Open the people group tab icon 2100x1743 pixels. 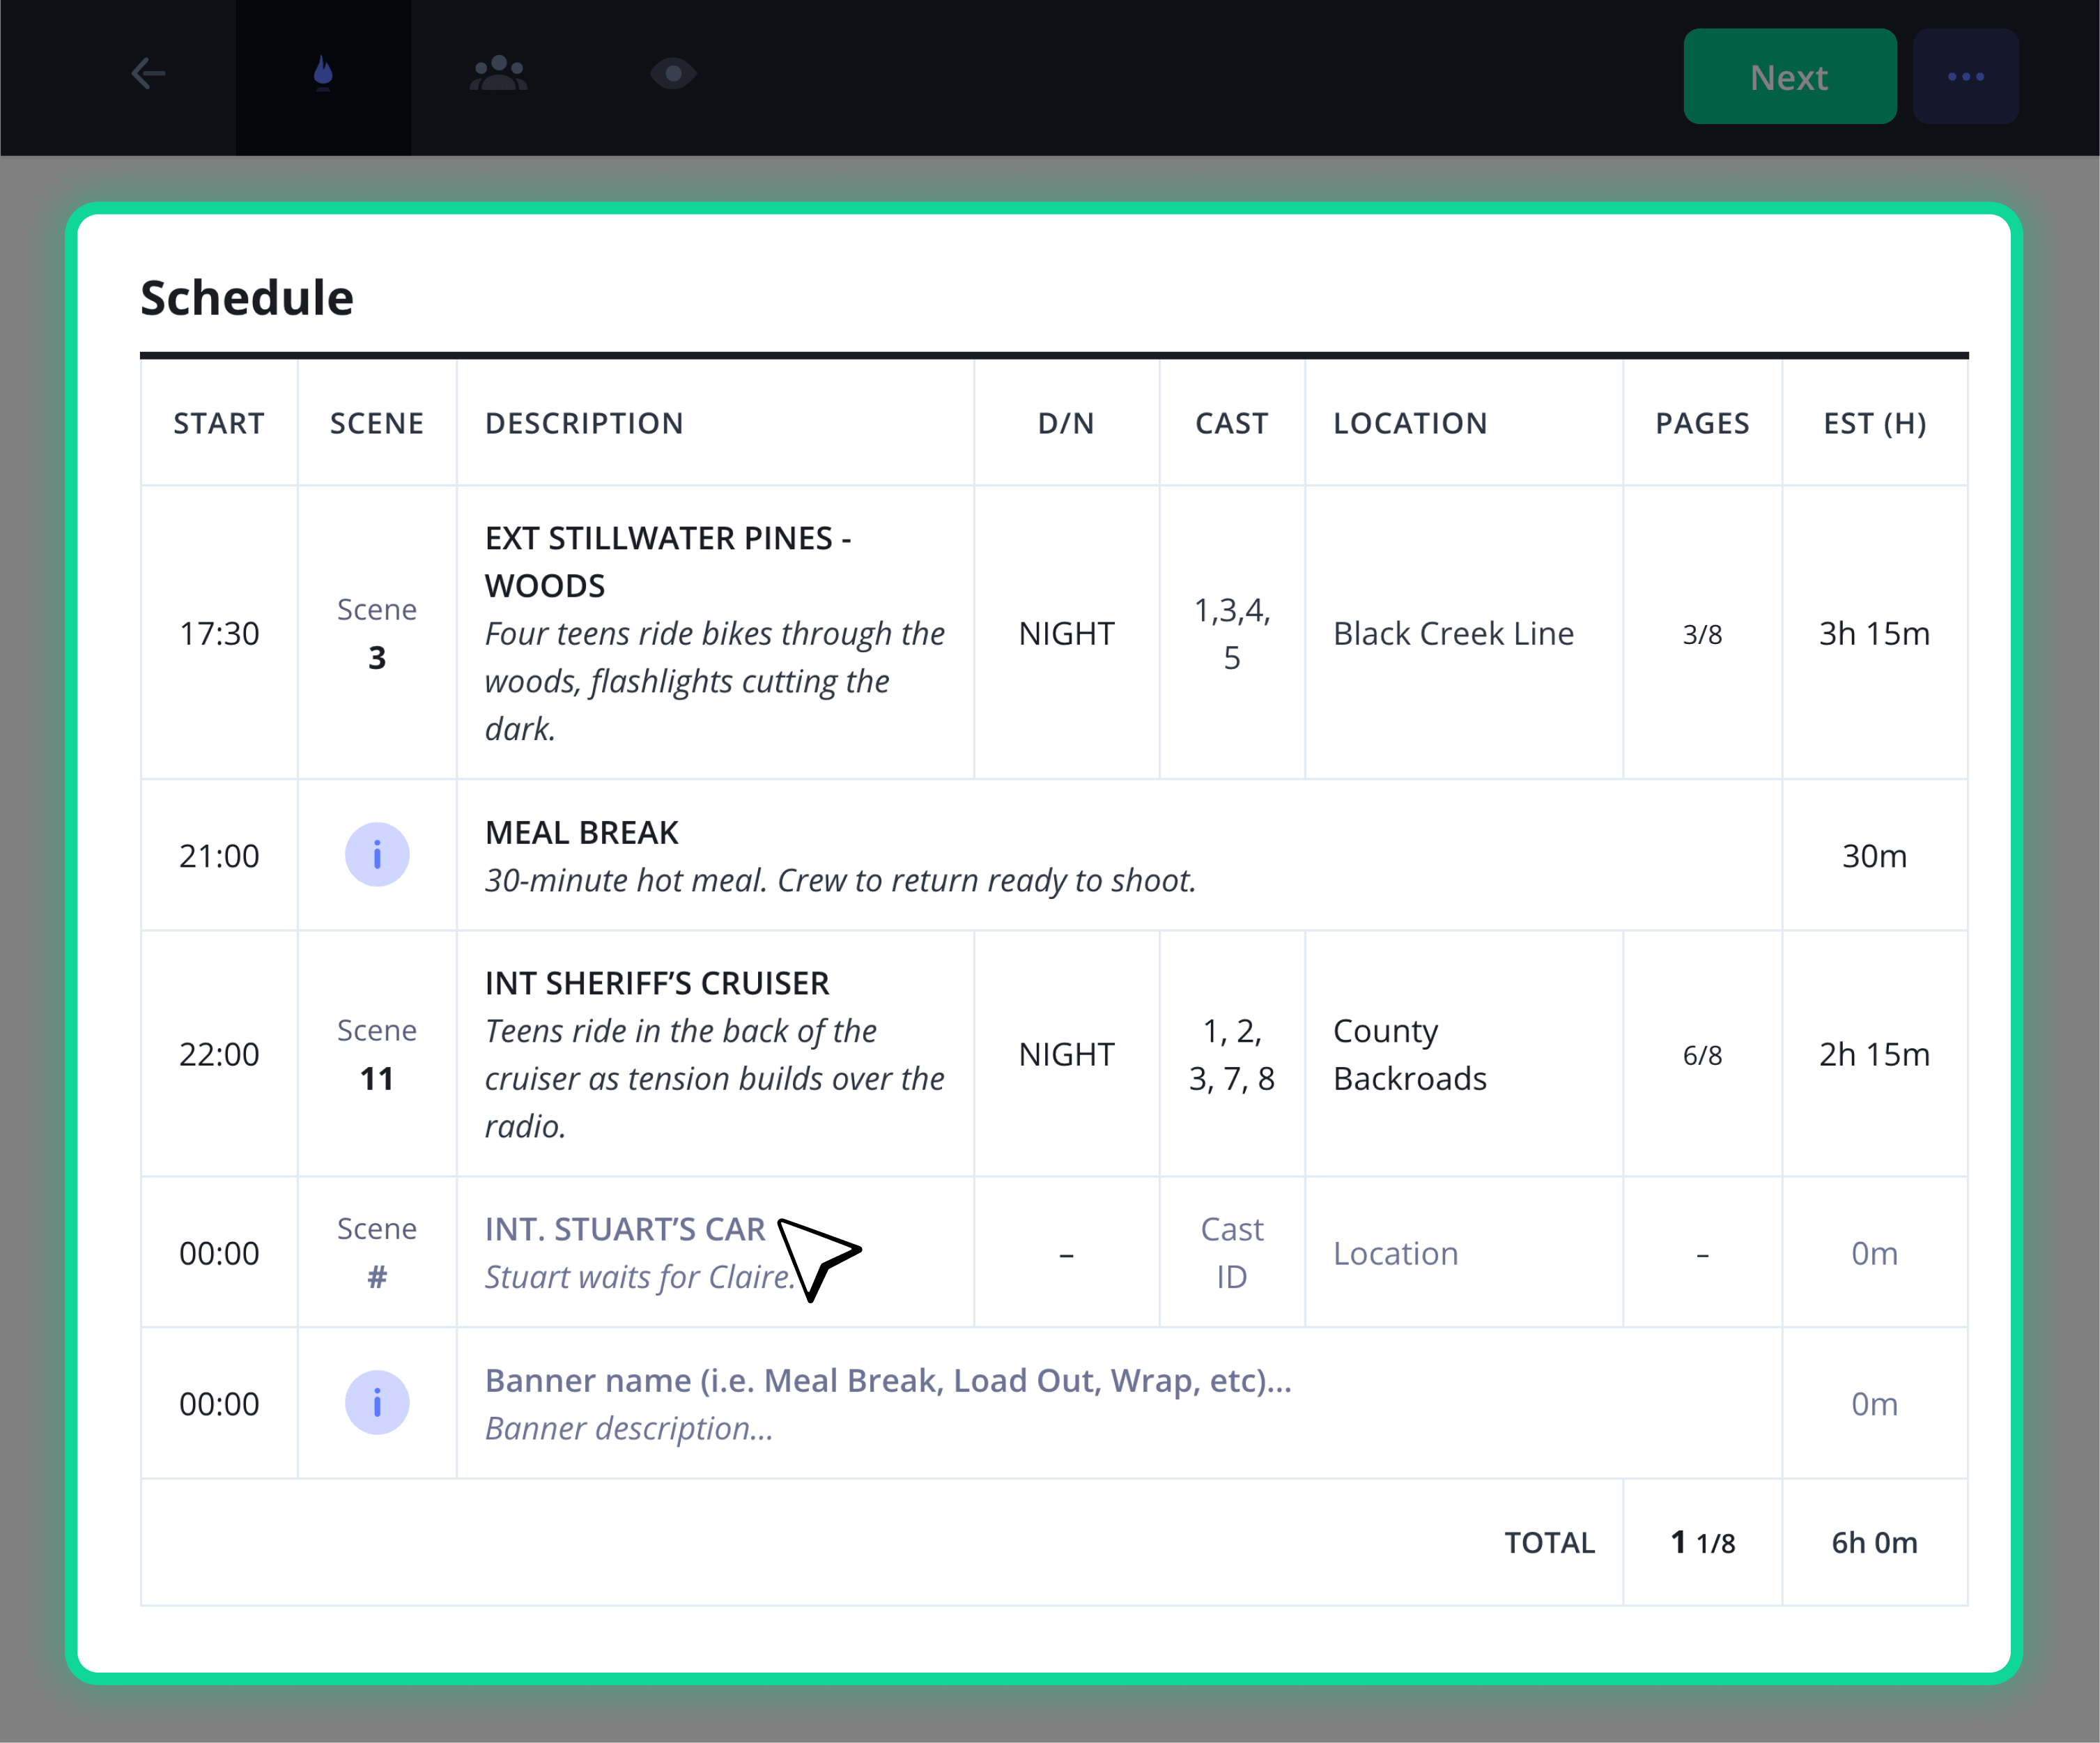click(498, 74)
